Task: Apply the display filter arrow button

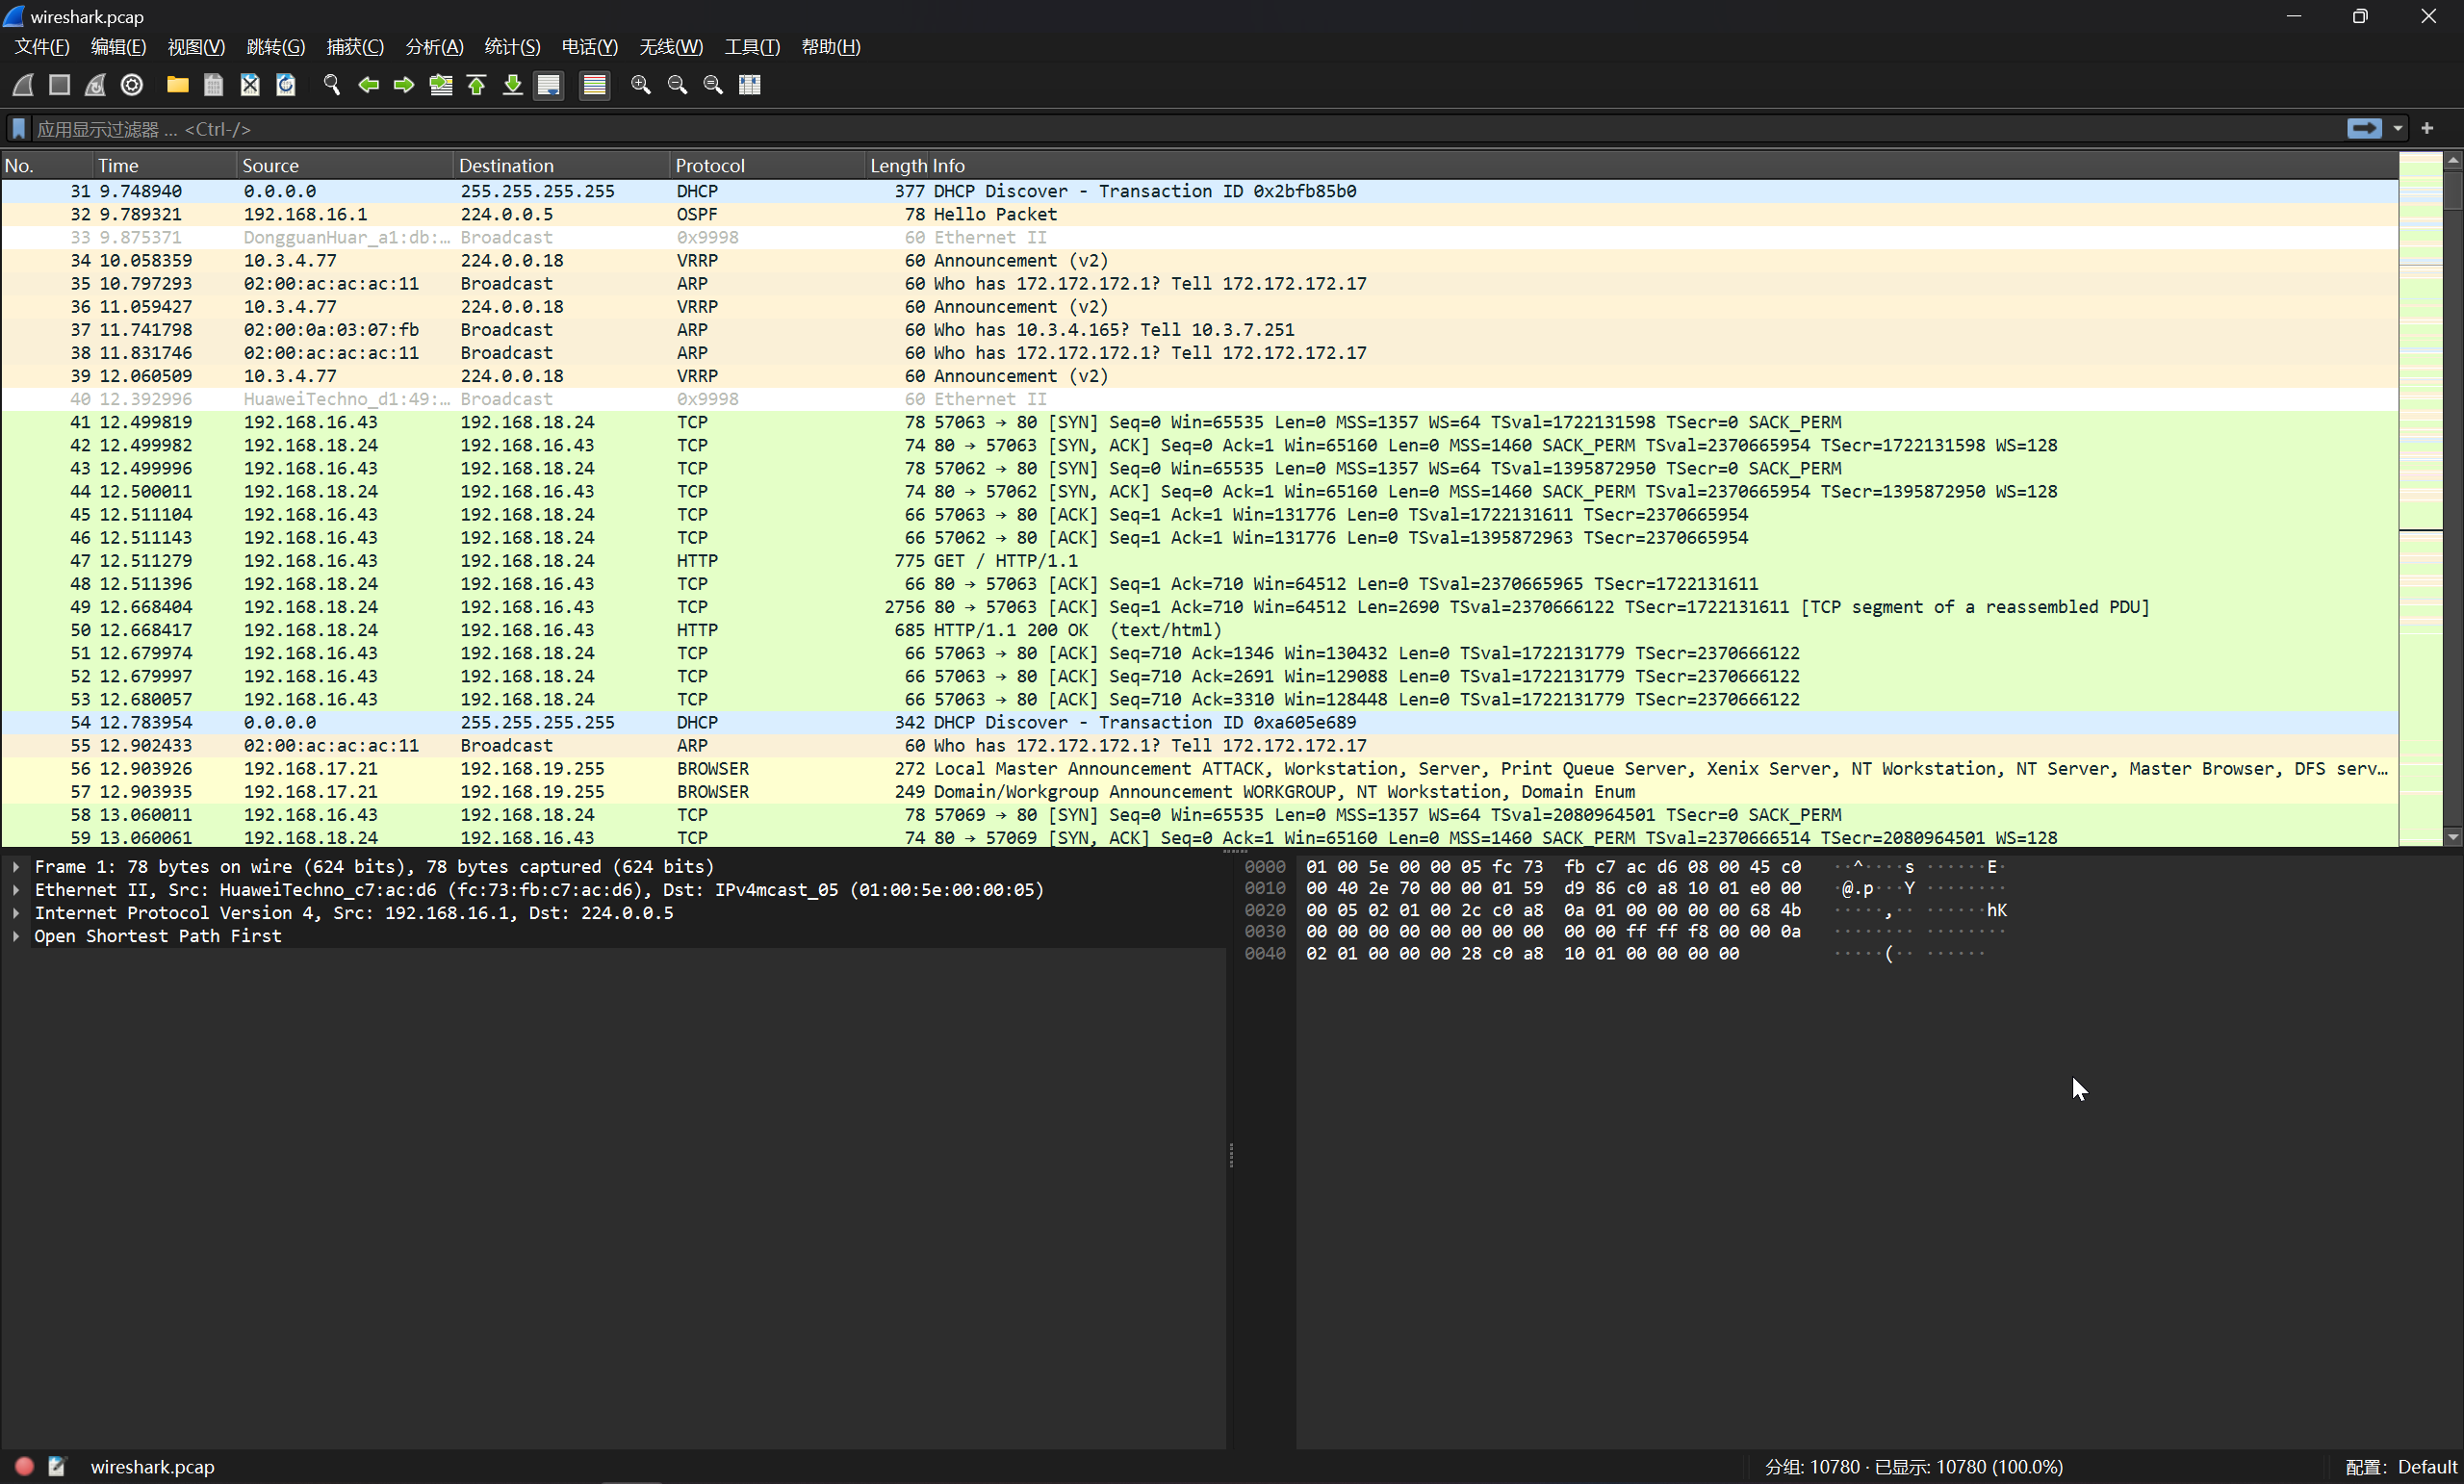Action: pyautogui.click(x=2364, y=128)
